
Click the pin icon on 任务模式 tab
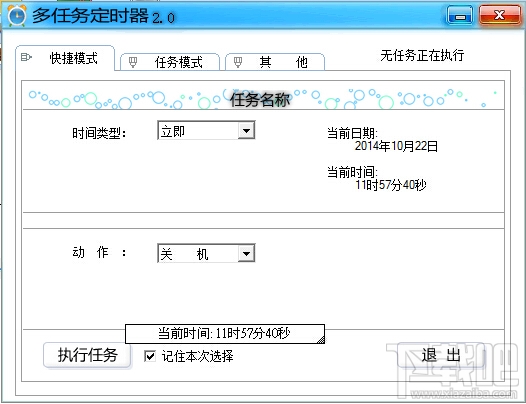133,62
